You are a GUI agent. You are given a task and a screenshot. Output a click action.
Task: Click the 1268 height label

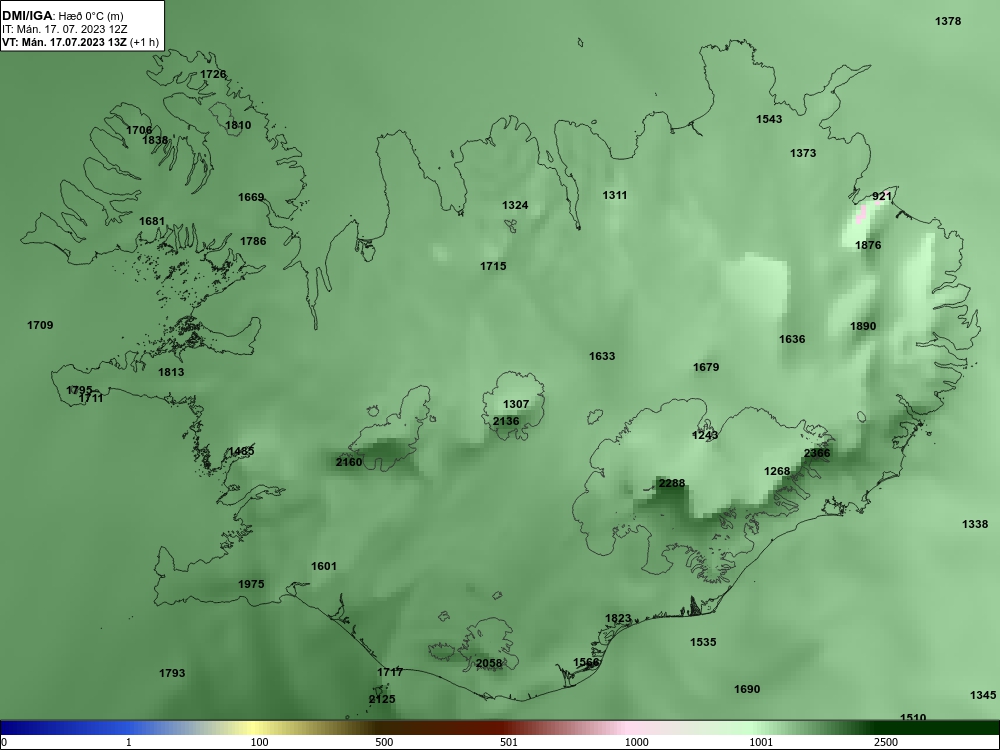[777, 471]
